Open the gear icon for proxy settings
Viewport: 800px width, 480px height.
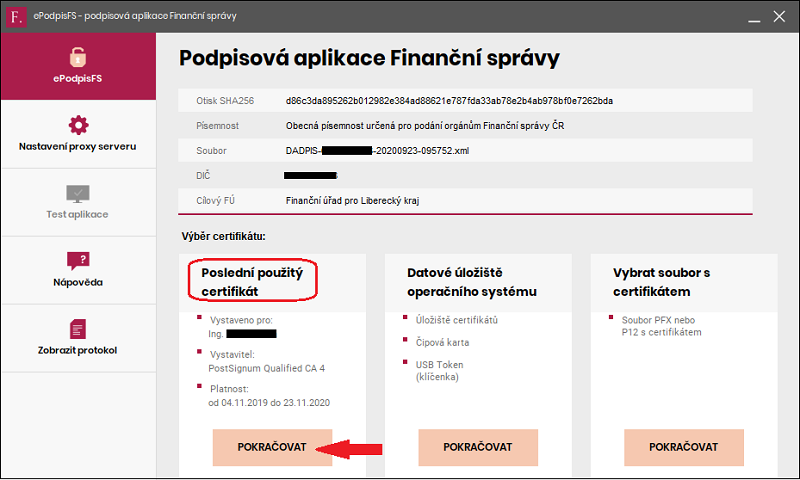point(78,125)
